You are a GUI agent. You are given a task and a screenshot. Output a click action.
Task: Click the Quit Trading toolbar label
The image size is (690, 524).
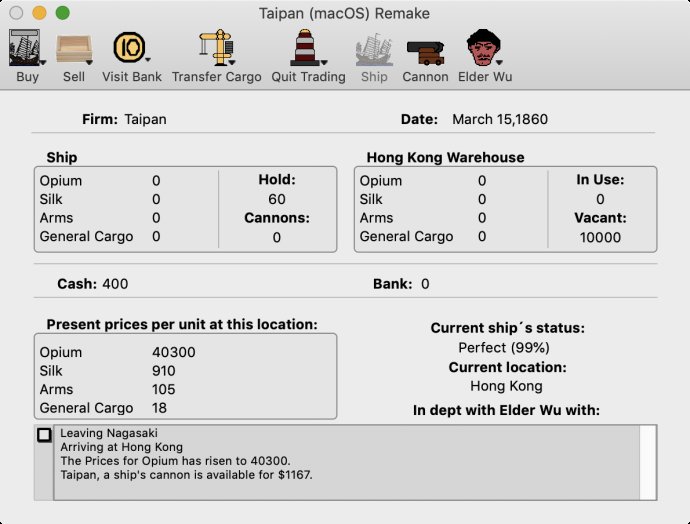coord(308,77)
